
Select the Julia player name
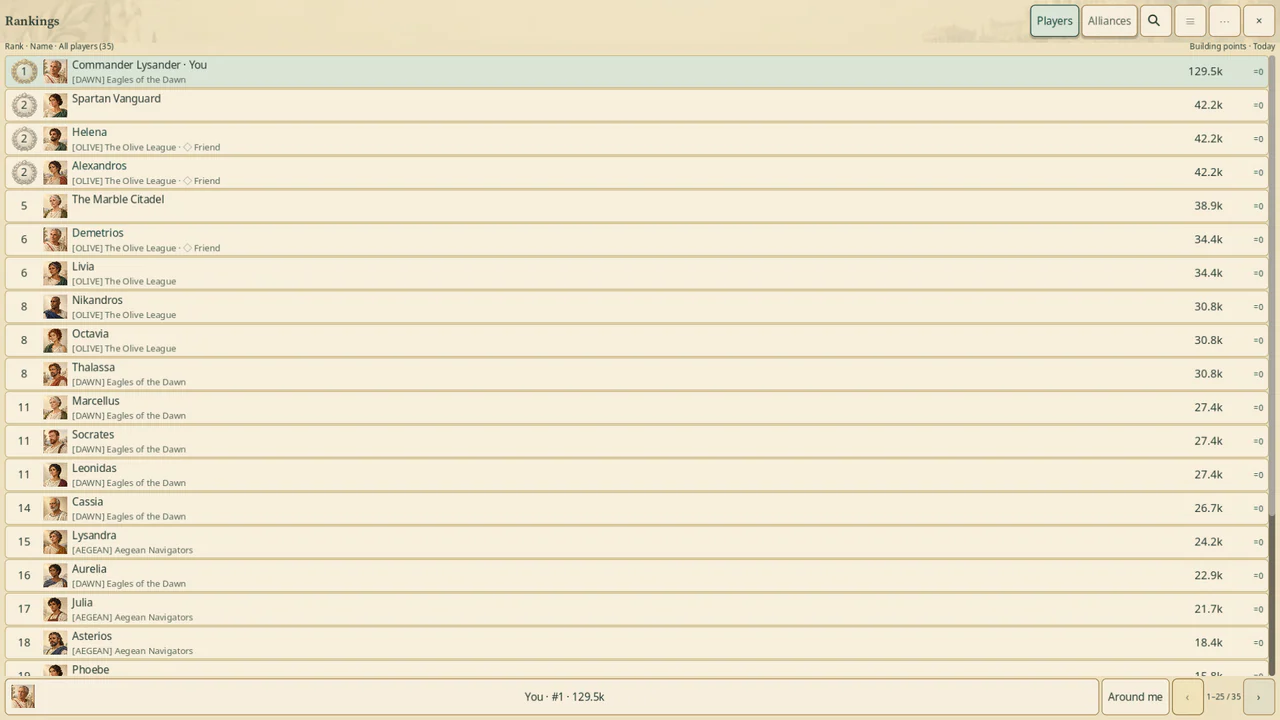tap(82, 603)
